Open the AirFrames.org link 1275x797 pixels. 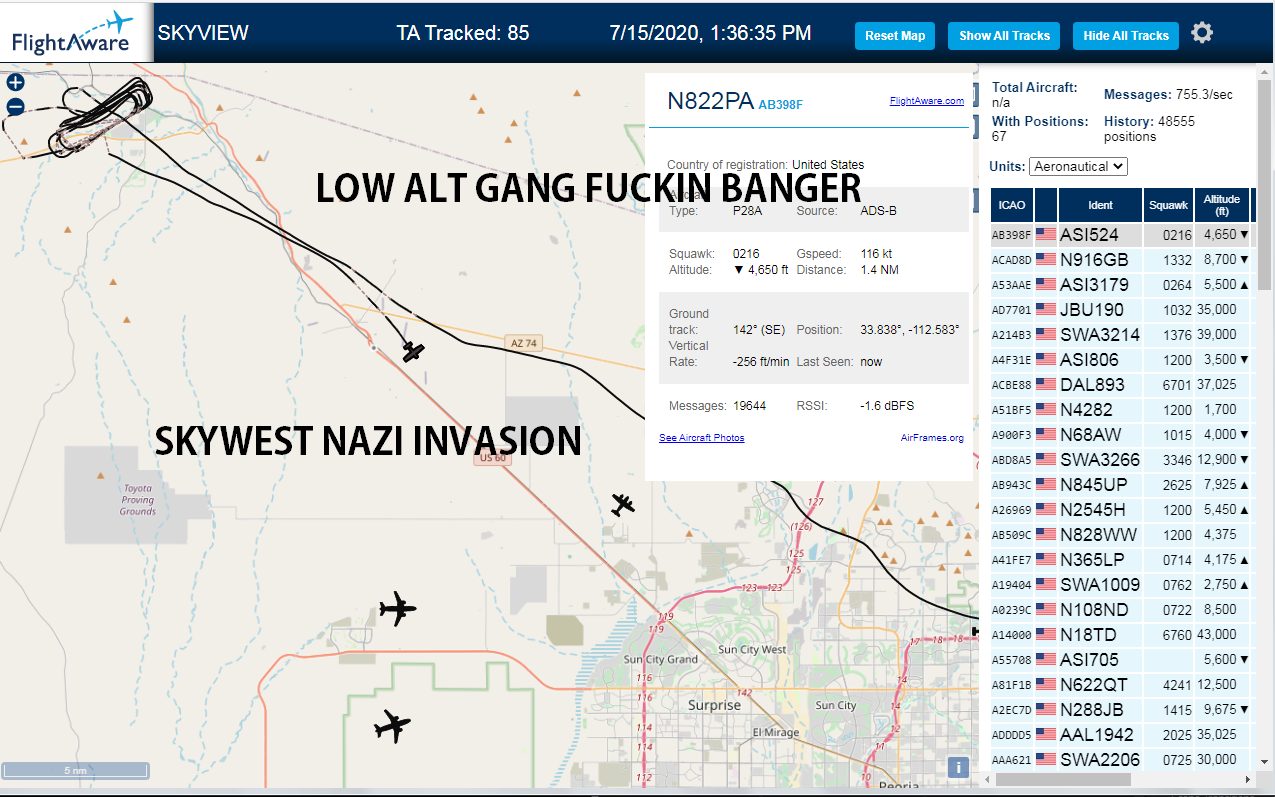coord(932,438)
